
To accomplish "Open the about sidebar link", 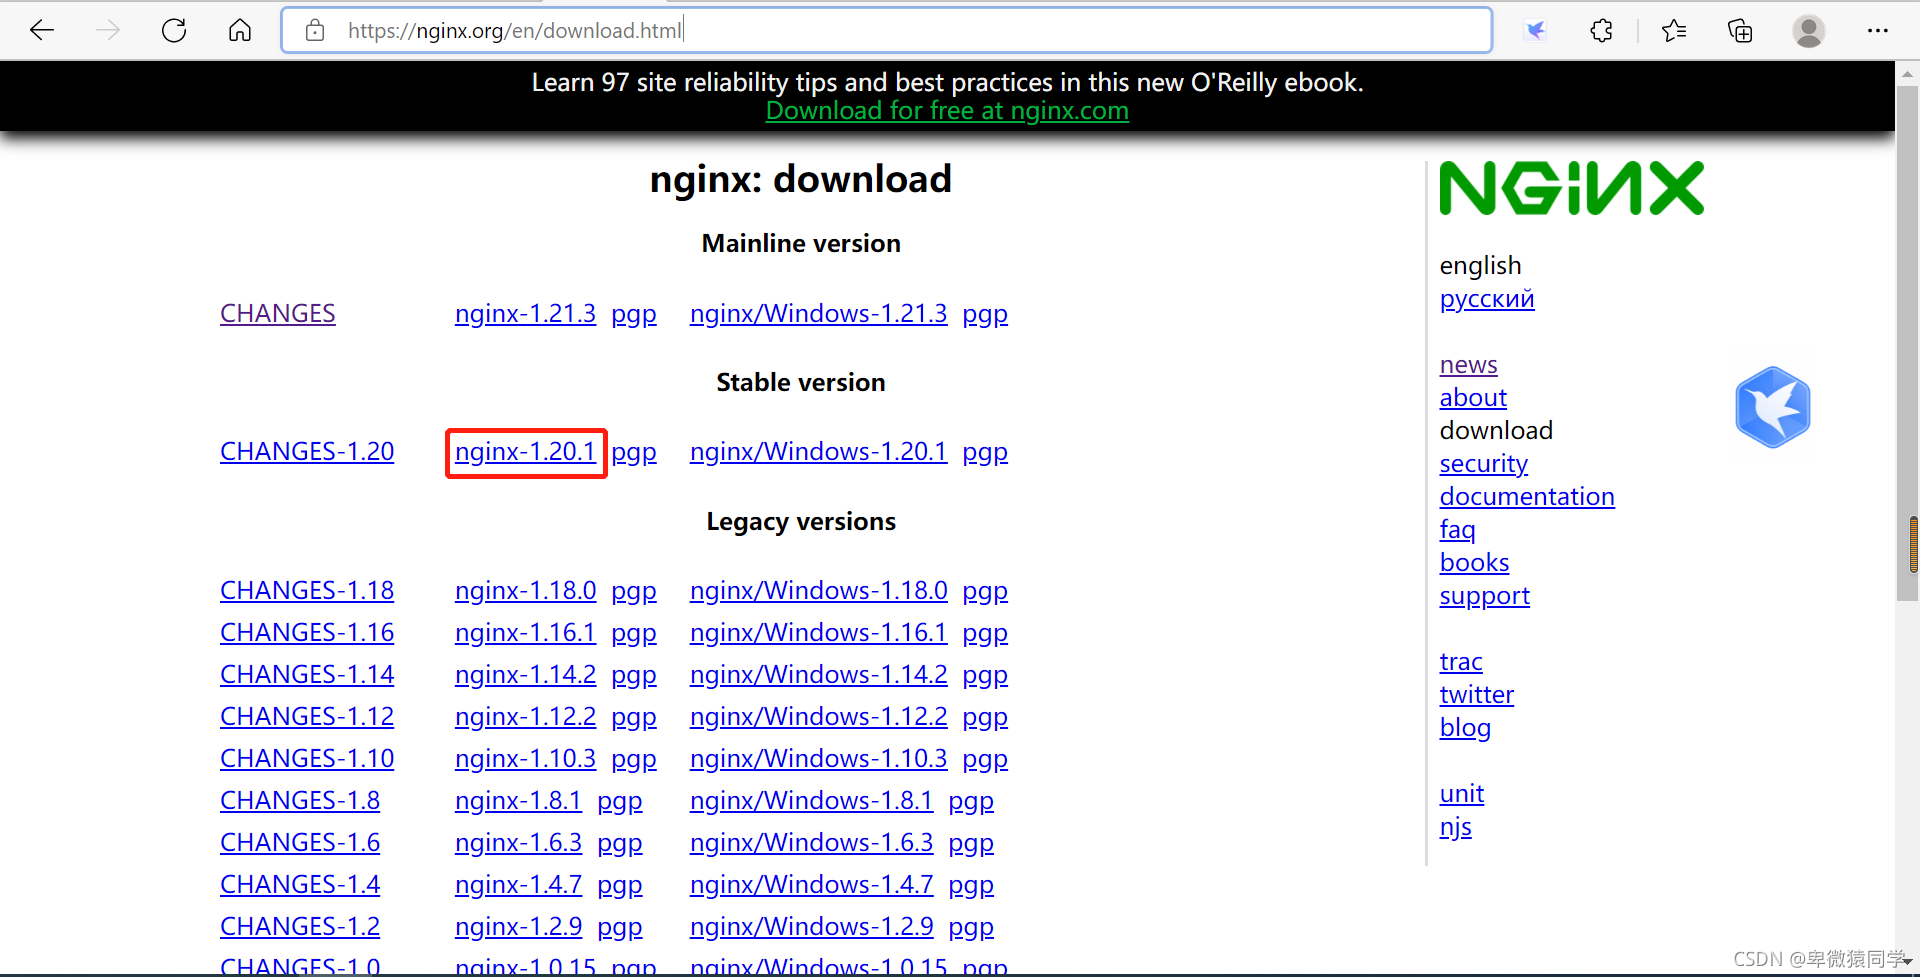I will coord(1473,398).
